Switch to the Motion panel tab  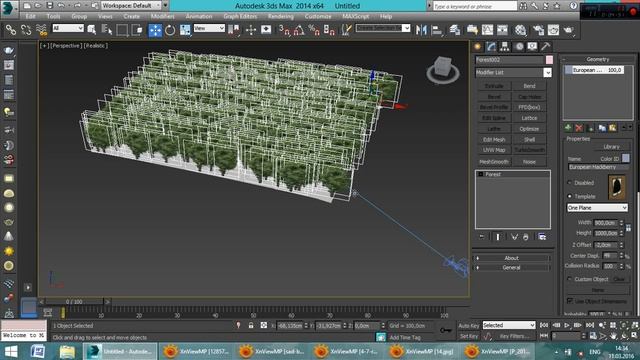tap(519, 47)
